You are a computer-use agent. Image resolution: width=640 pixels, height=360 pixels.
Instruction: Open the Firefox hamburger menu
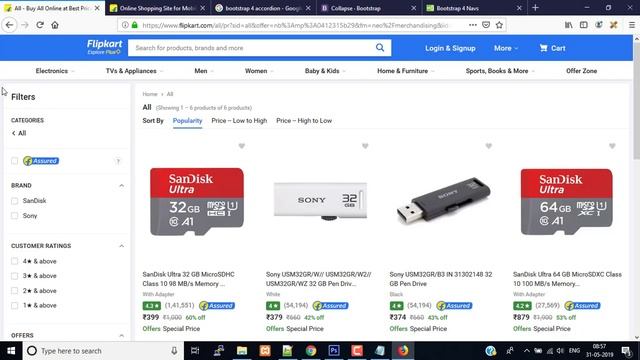(631, 25)
